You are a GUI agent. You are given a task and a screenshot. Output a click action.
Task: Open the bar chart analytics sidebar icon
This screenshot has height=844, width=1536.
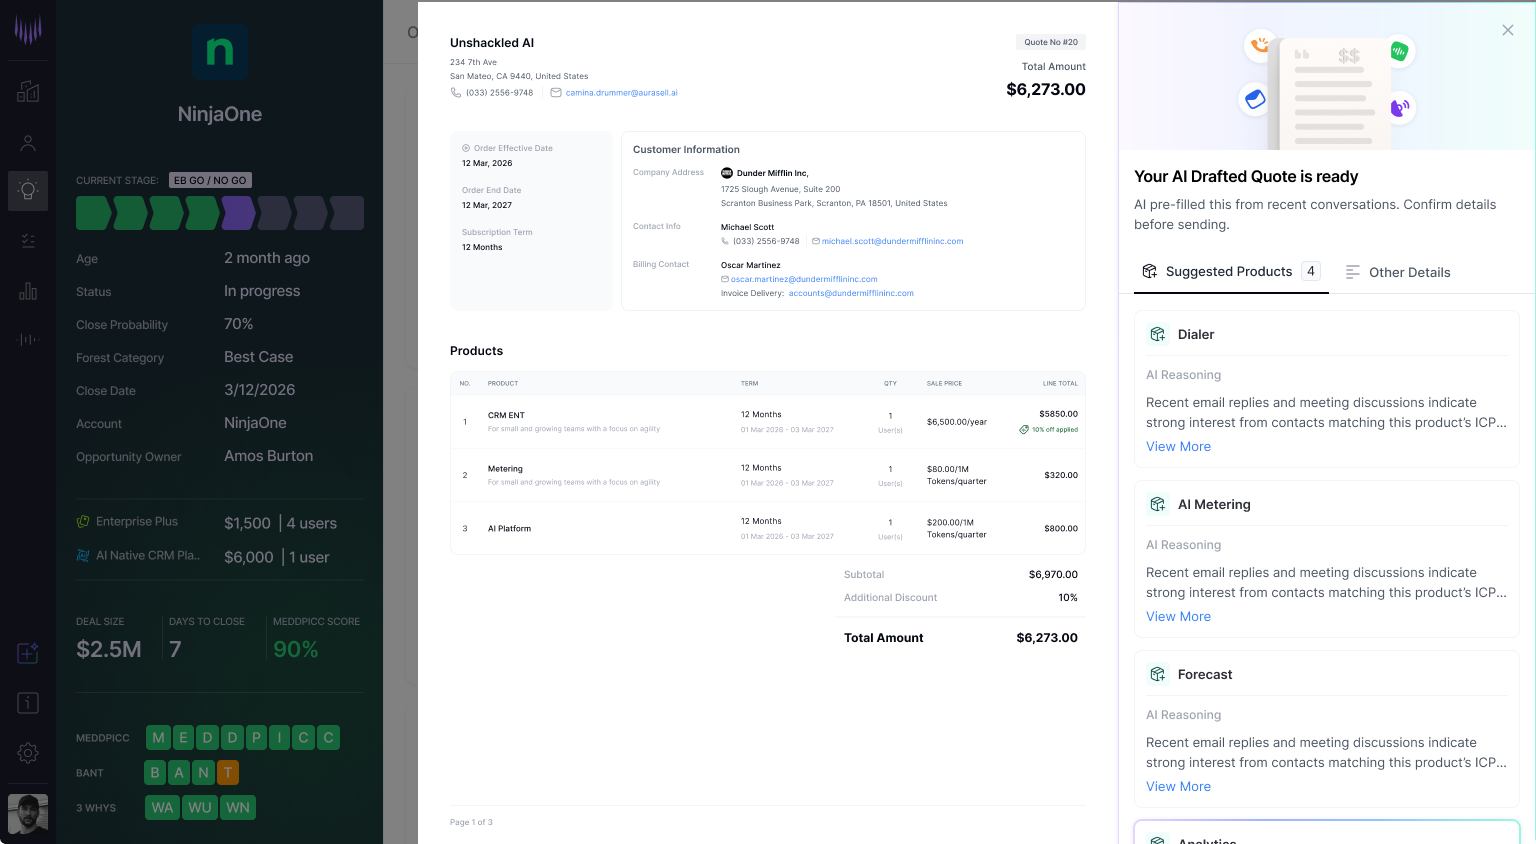click(x=28, y=291)
